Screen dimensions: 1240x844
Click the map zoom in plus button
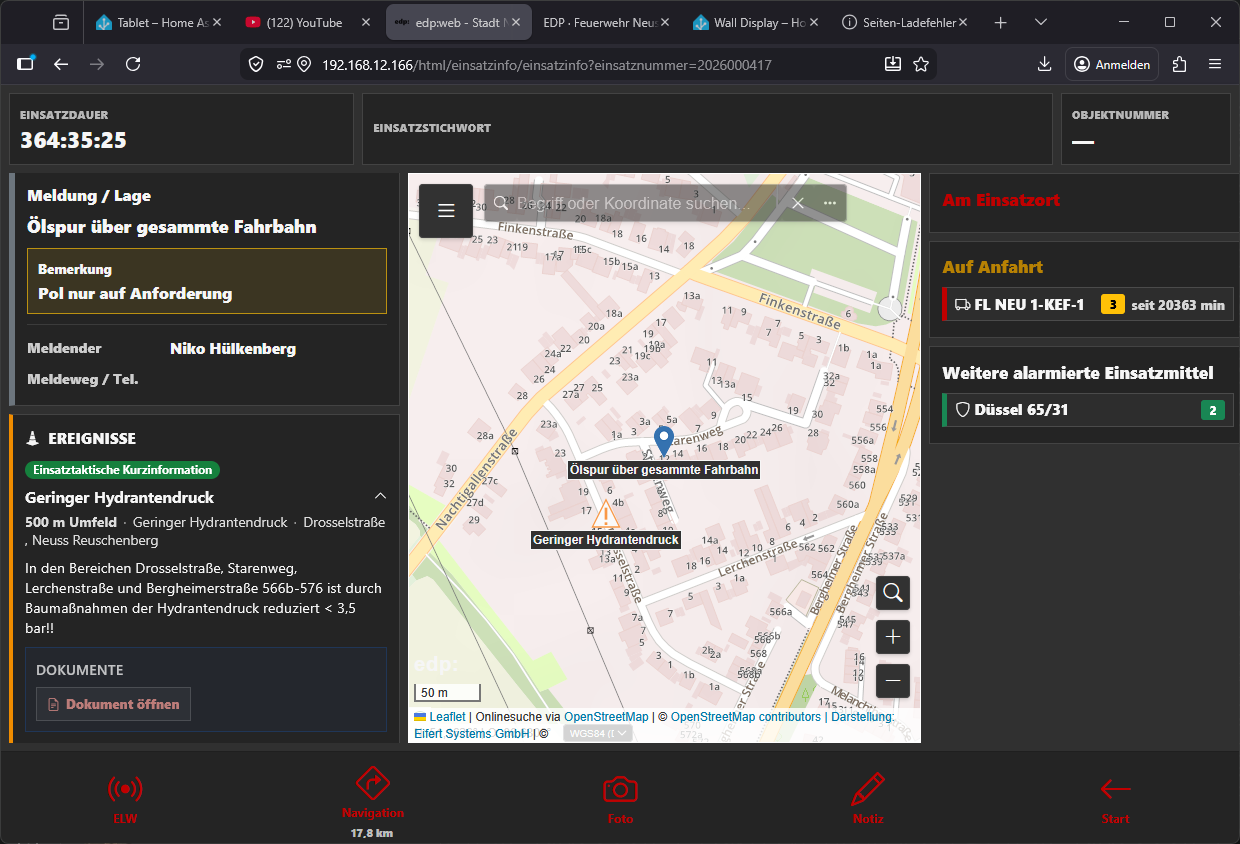(893, 636)
